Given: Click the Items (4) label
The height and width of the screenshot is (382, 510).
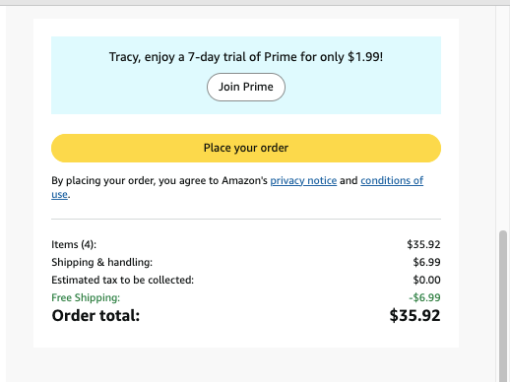Looking at the screenshot, I should (74, 244).
